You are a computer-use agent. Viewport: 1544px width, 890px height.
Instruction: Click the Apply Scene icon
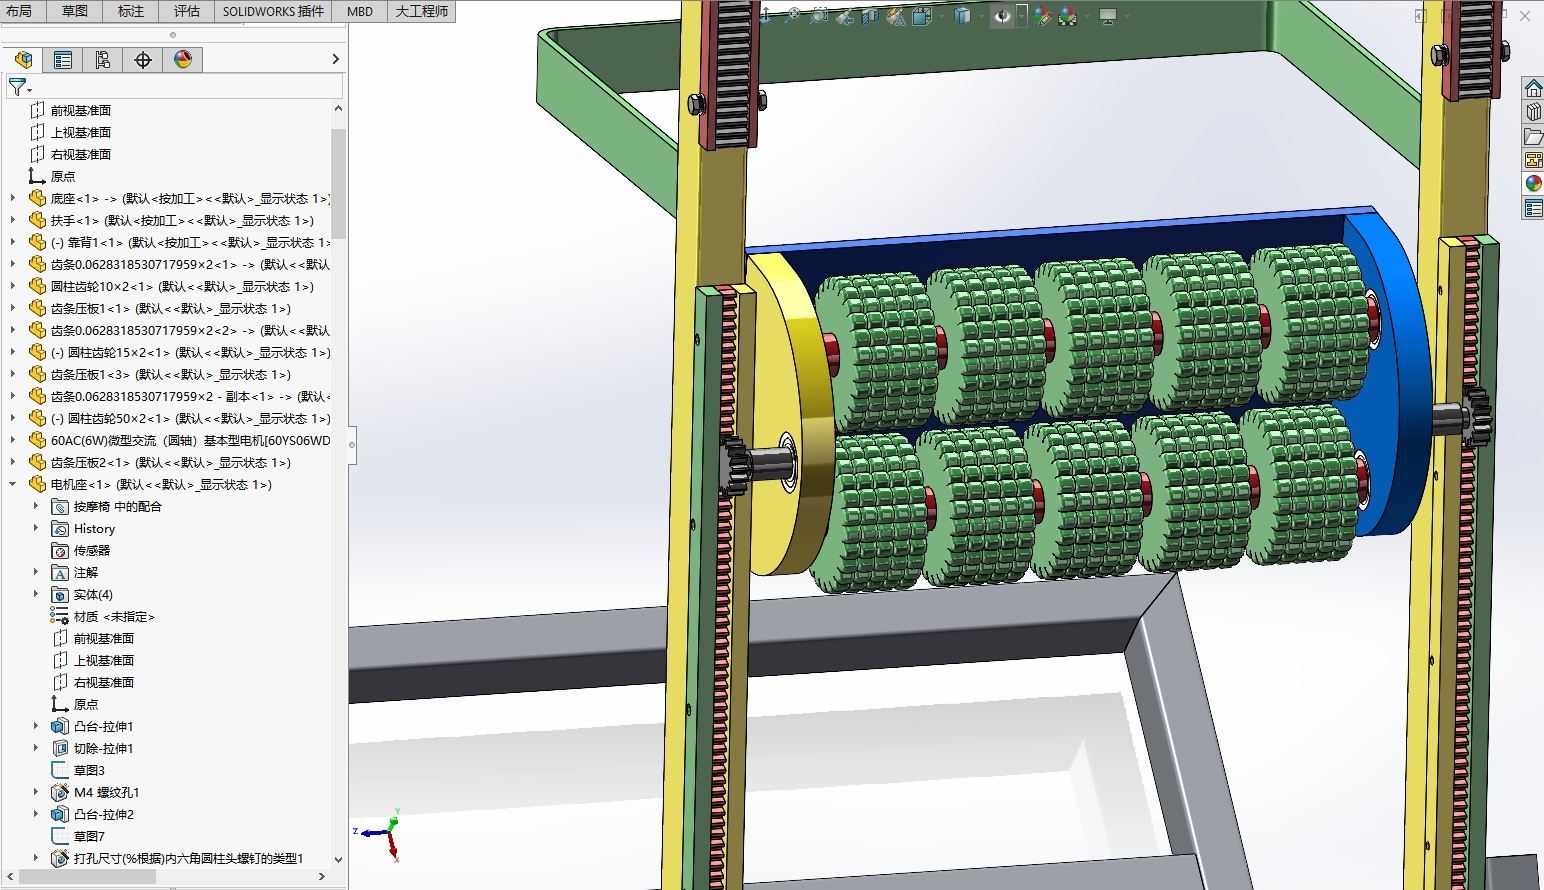coord(1069,16)
